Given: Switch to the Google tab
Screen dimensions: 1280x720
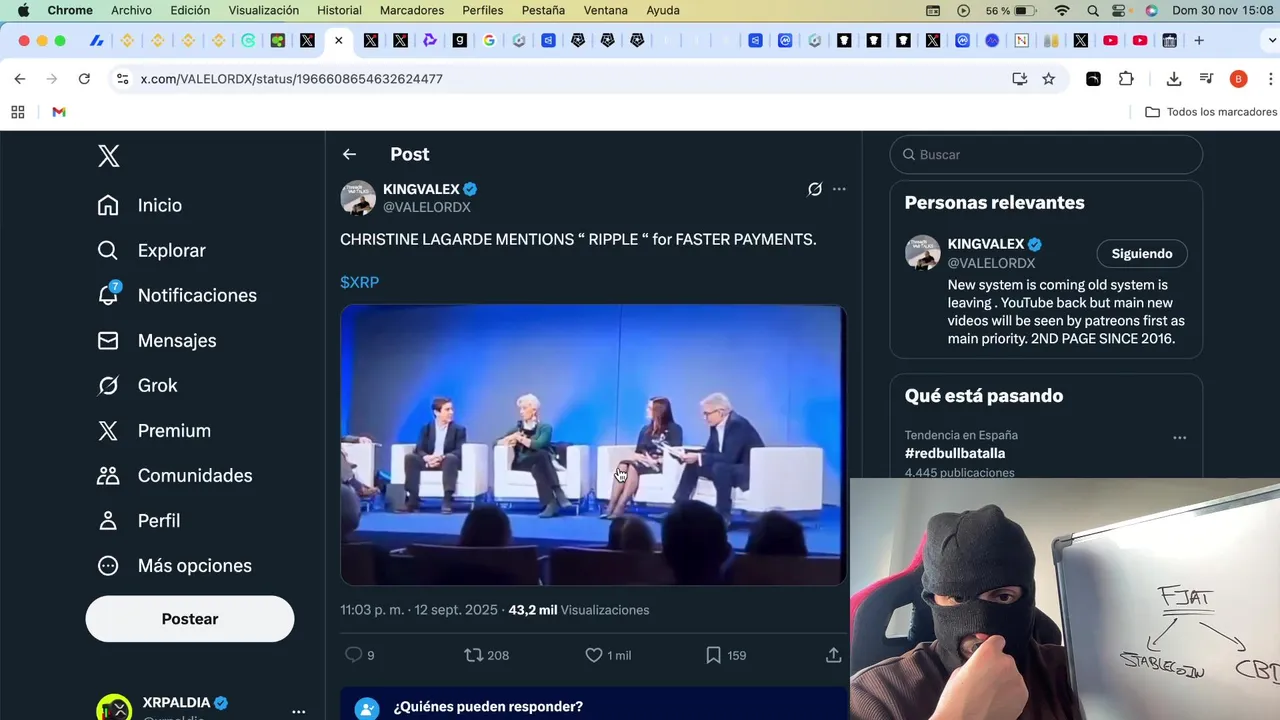Looking at the screenshot, I should click(x=489, y=41).
